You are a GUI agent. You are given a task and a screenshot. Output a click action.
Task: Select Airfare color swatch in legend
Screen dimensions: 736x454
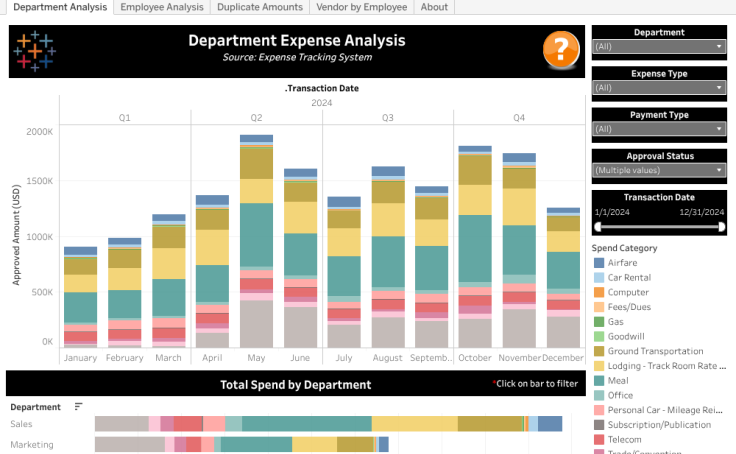click(598, 262)
